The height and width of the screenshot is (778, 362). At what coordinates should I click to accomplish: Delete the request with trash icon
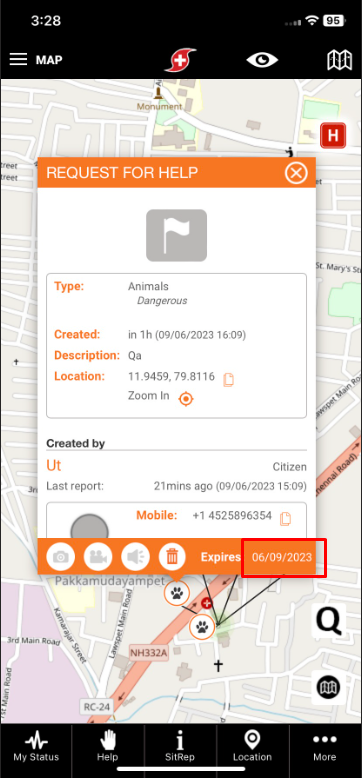click(172, 557)
